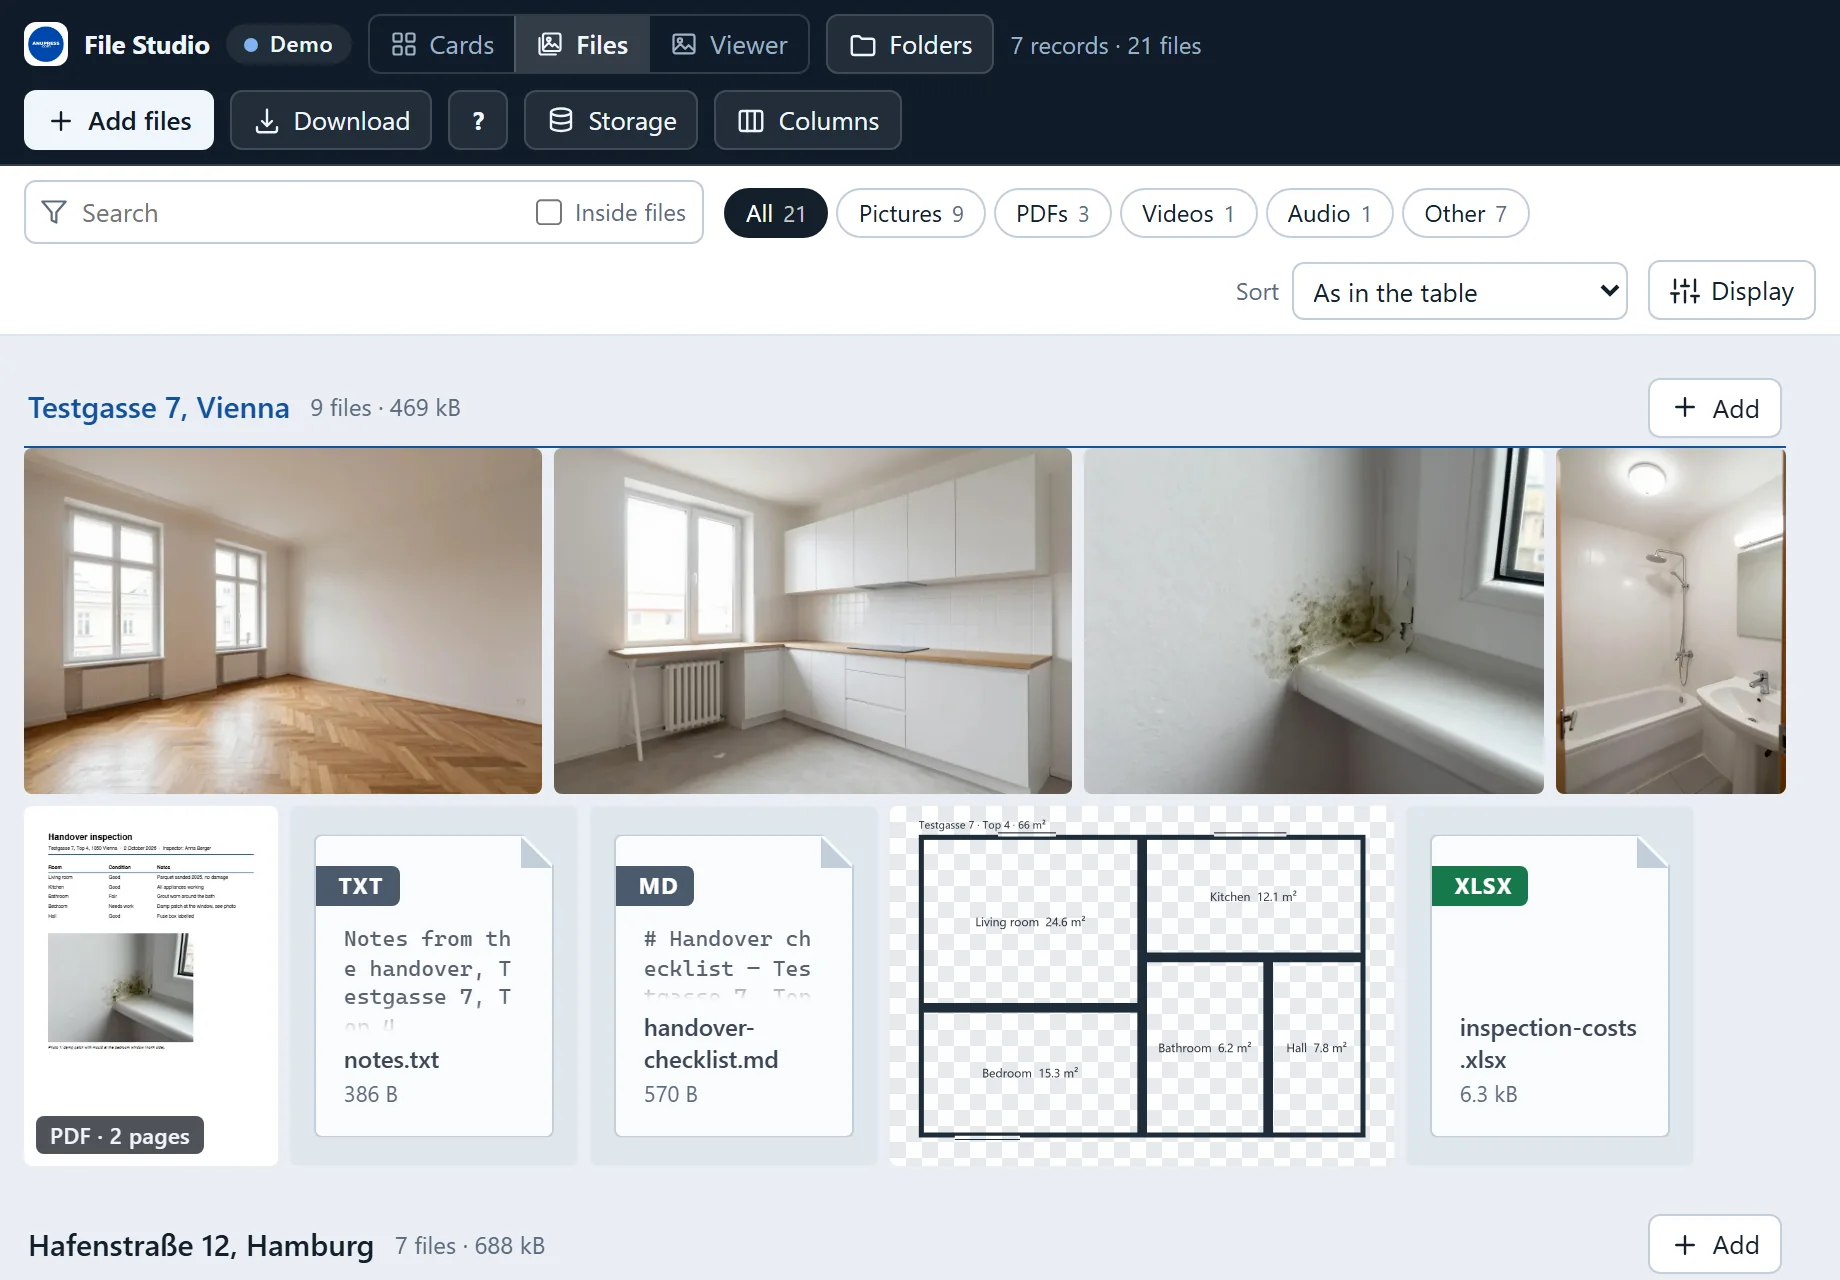Click the Download button
Image resolution: width=1840 pixels, height=1280 pixels.
pyautogui.click(x=331, y=121)
